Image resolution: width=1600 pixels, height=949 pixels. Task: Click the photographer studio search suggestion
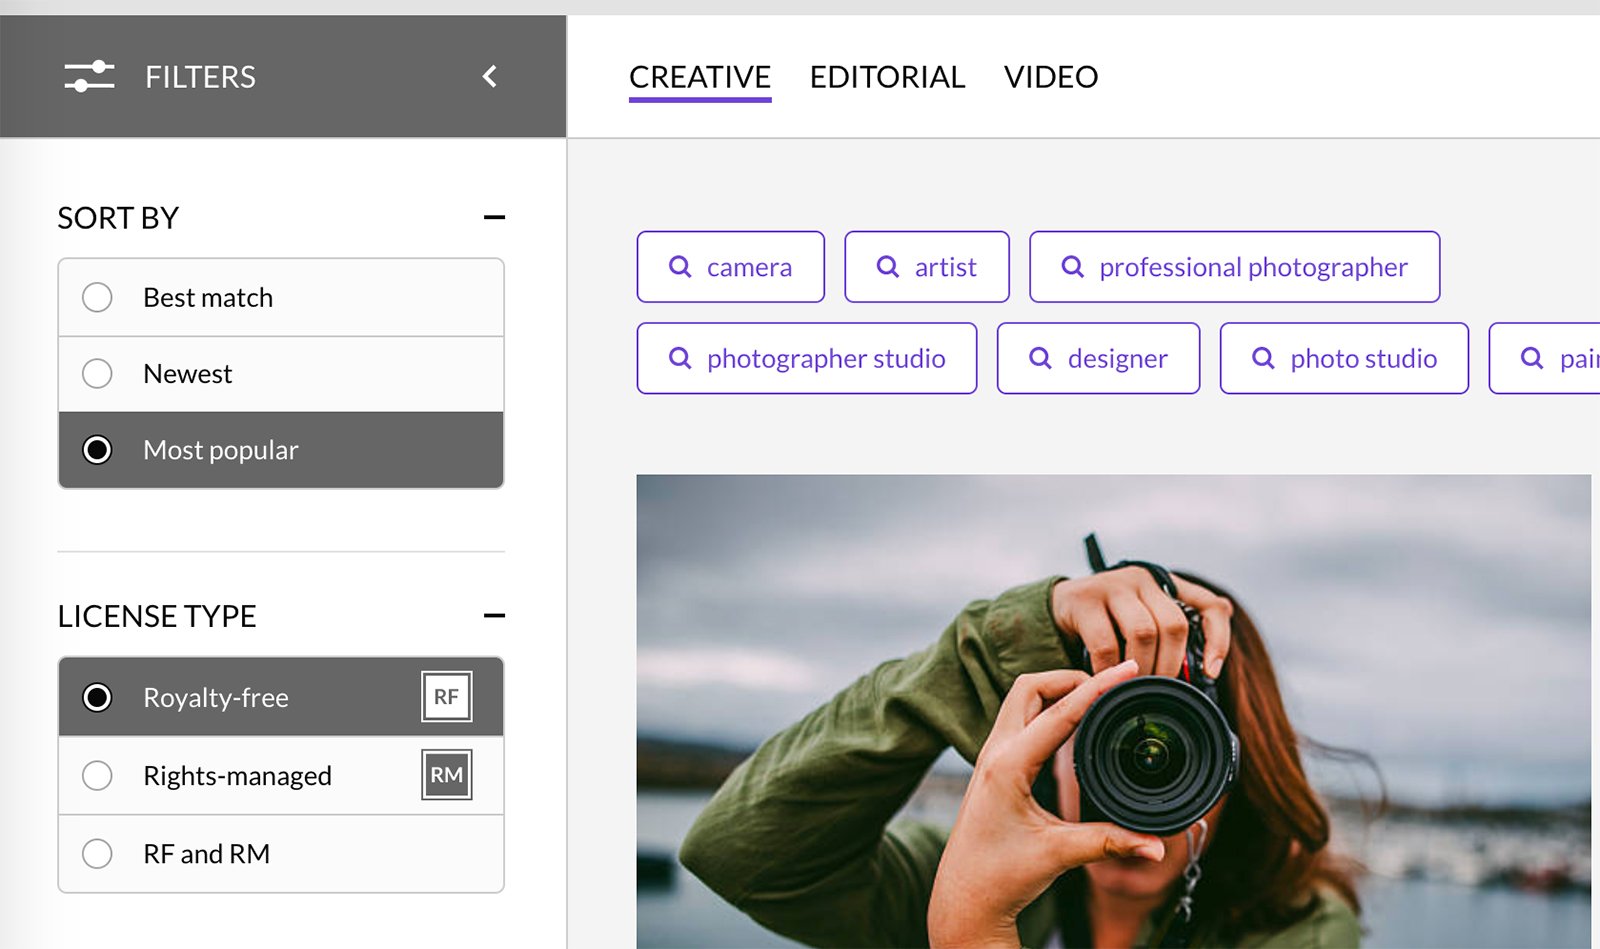807,358
